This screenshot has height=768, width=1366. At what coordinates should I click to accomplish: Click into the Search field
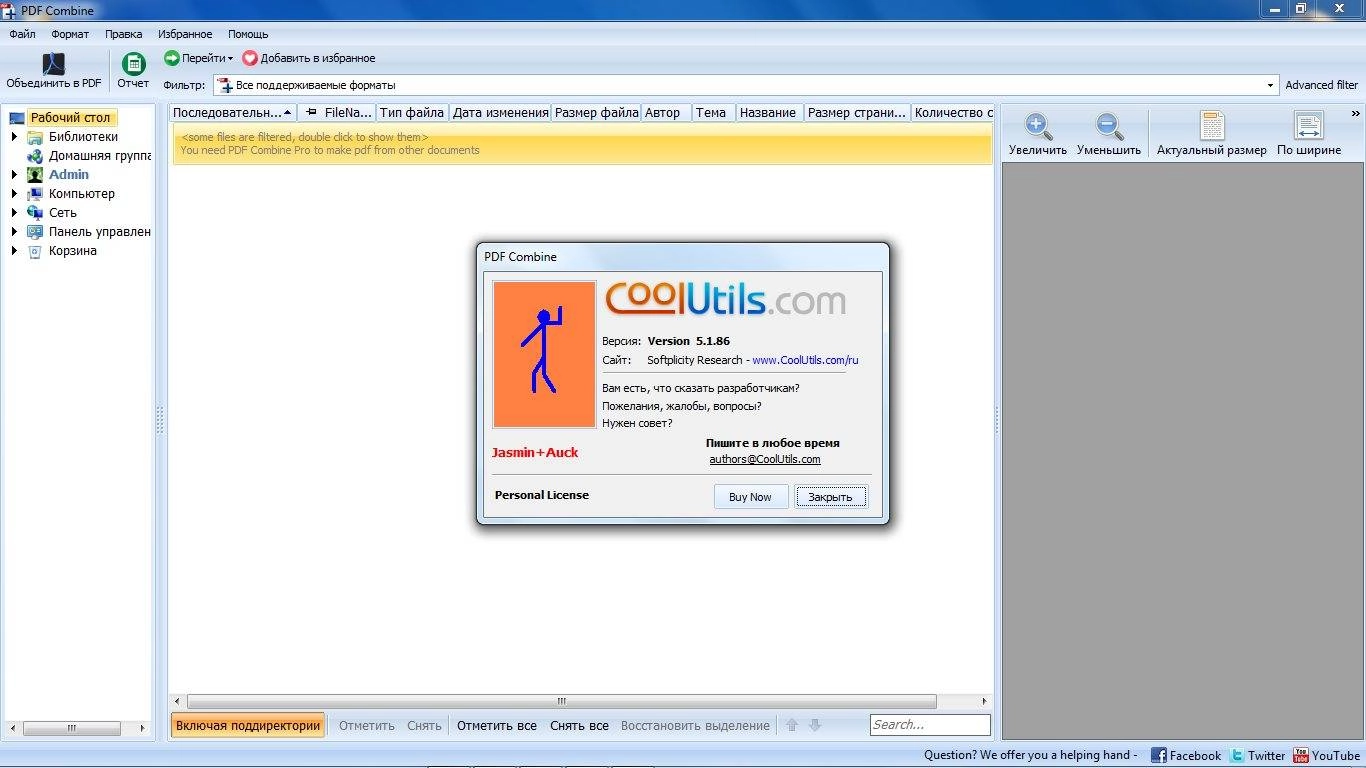930,725
